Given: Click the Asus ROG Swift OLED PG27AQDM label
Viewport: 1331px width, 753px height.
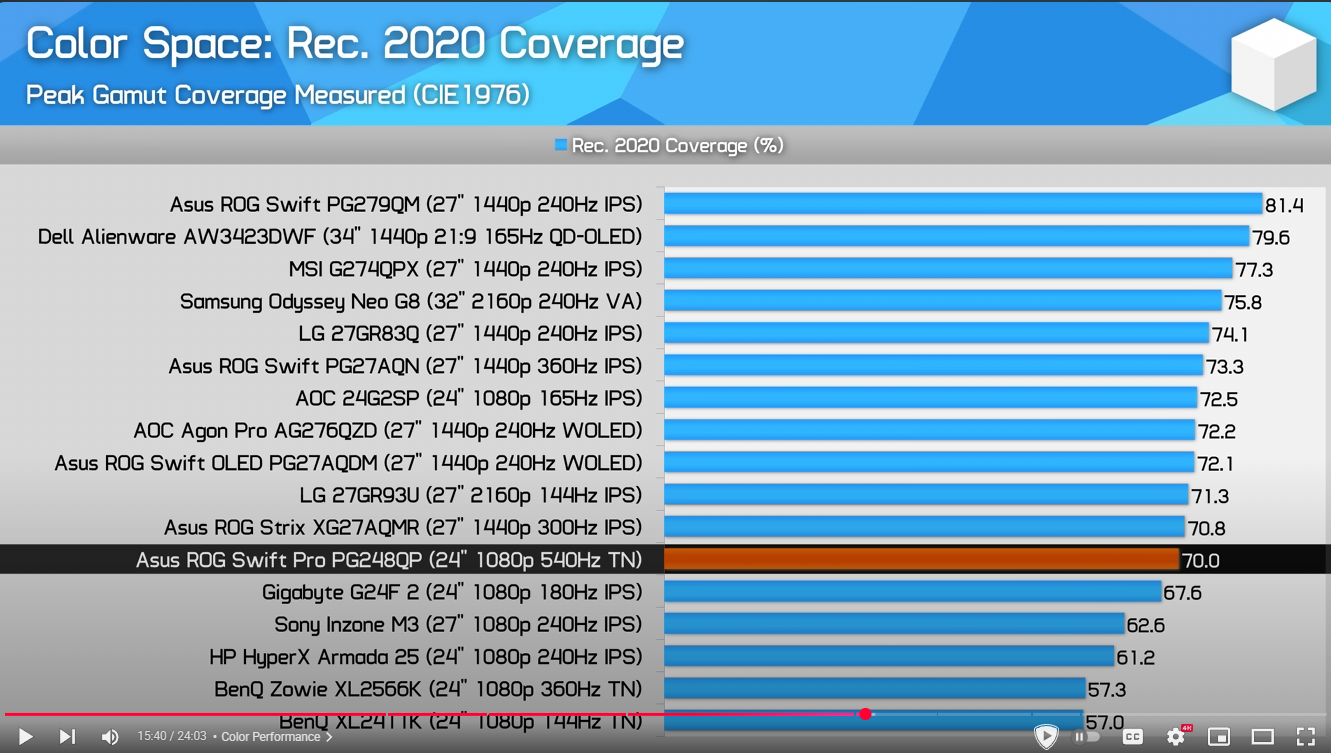Looking at the screenshot, I should tap(348, 463).
